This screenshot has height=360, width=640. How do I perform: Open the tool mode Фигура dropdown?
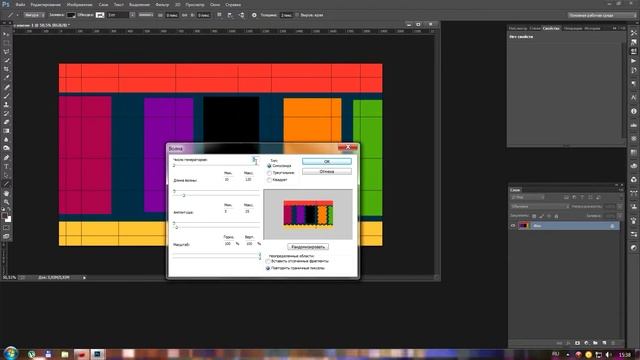point(34,15)
